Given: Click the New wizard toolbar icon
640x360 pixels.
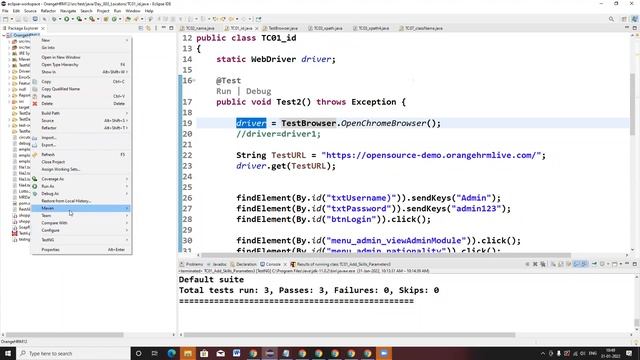Looking at the screenshot, I should (6, 19).
